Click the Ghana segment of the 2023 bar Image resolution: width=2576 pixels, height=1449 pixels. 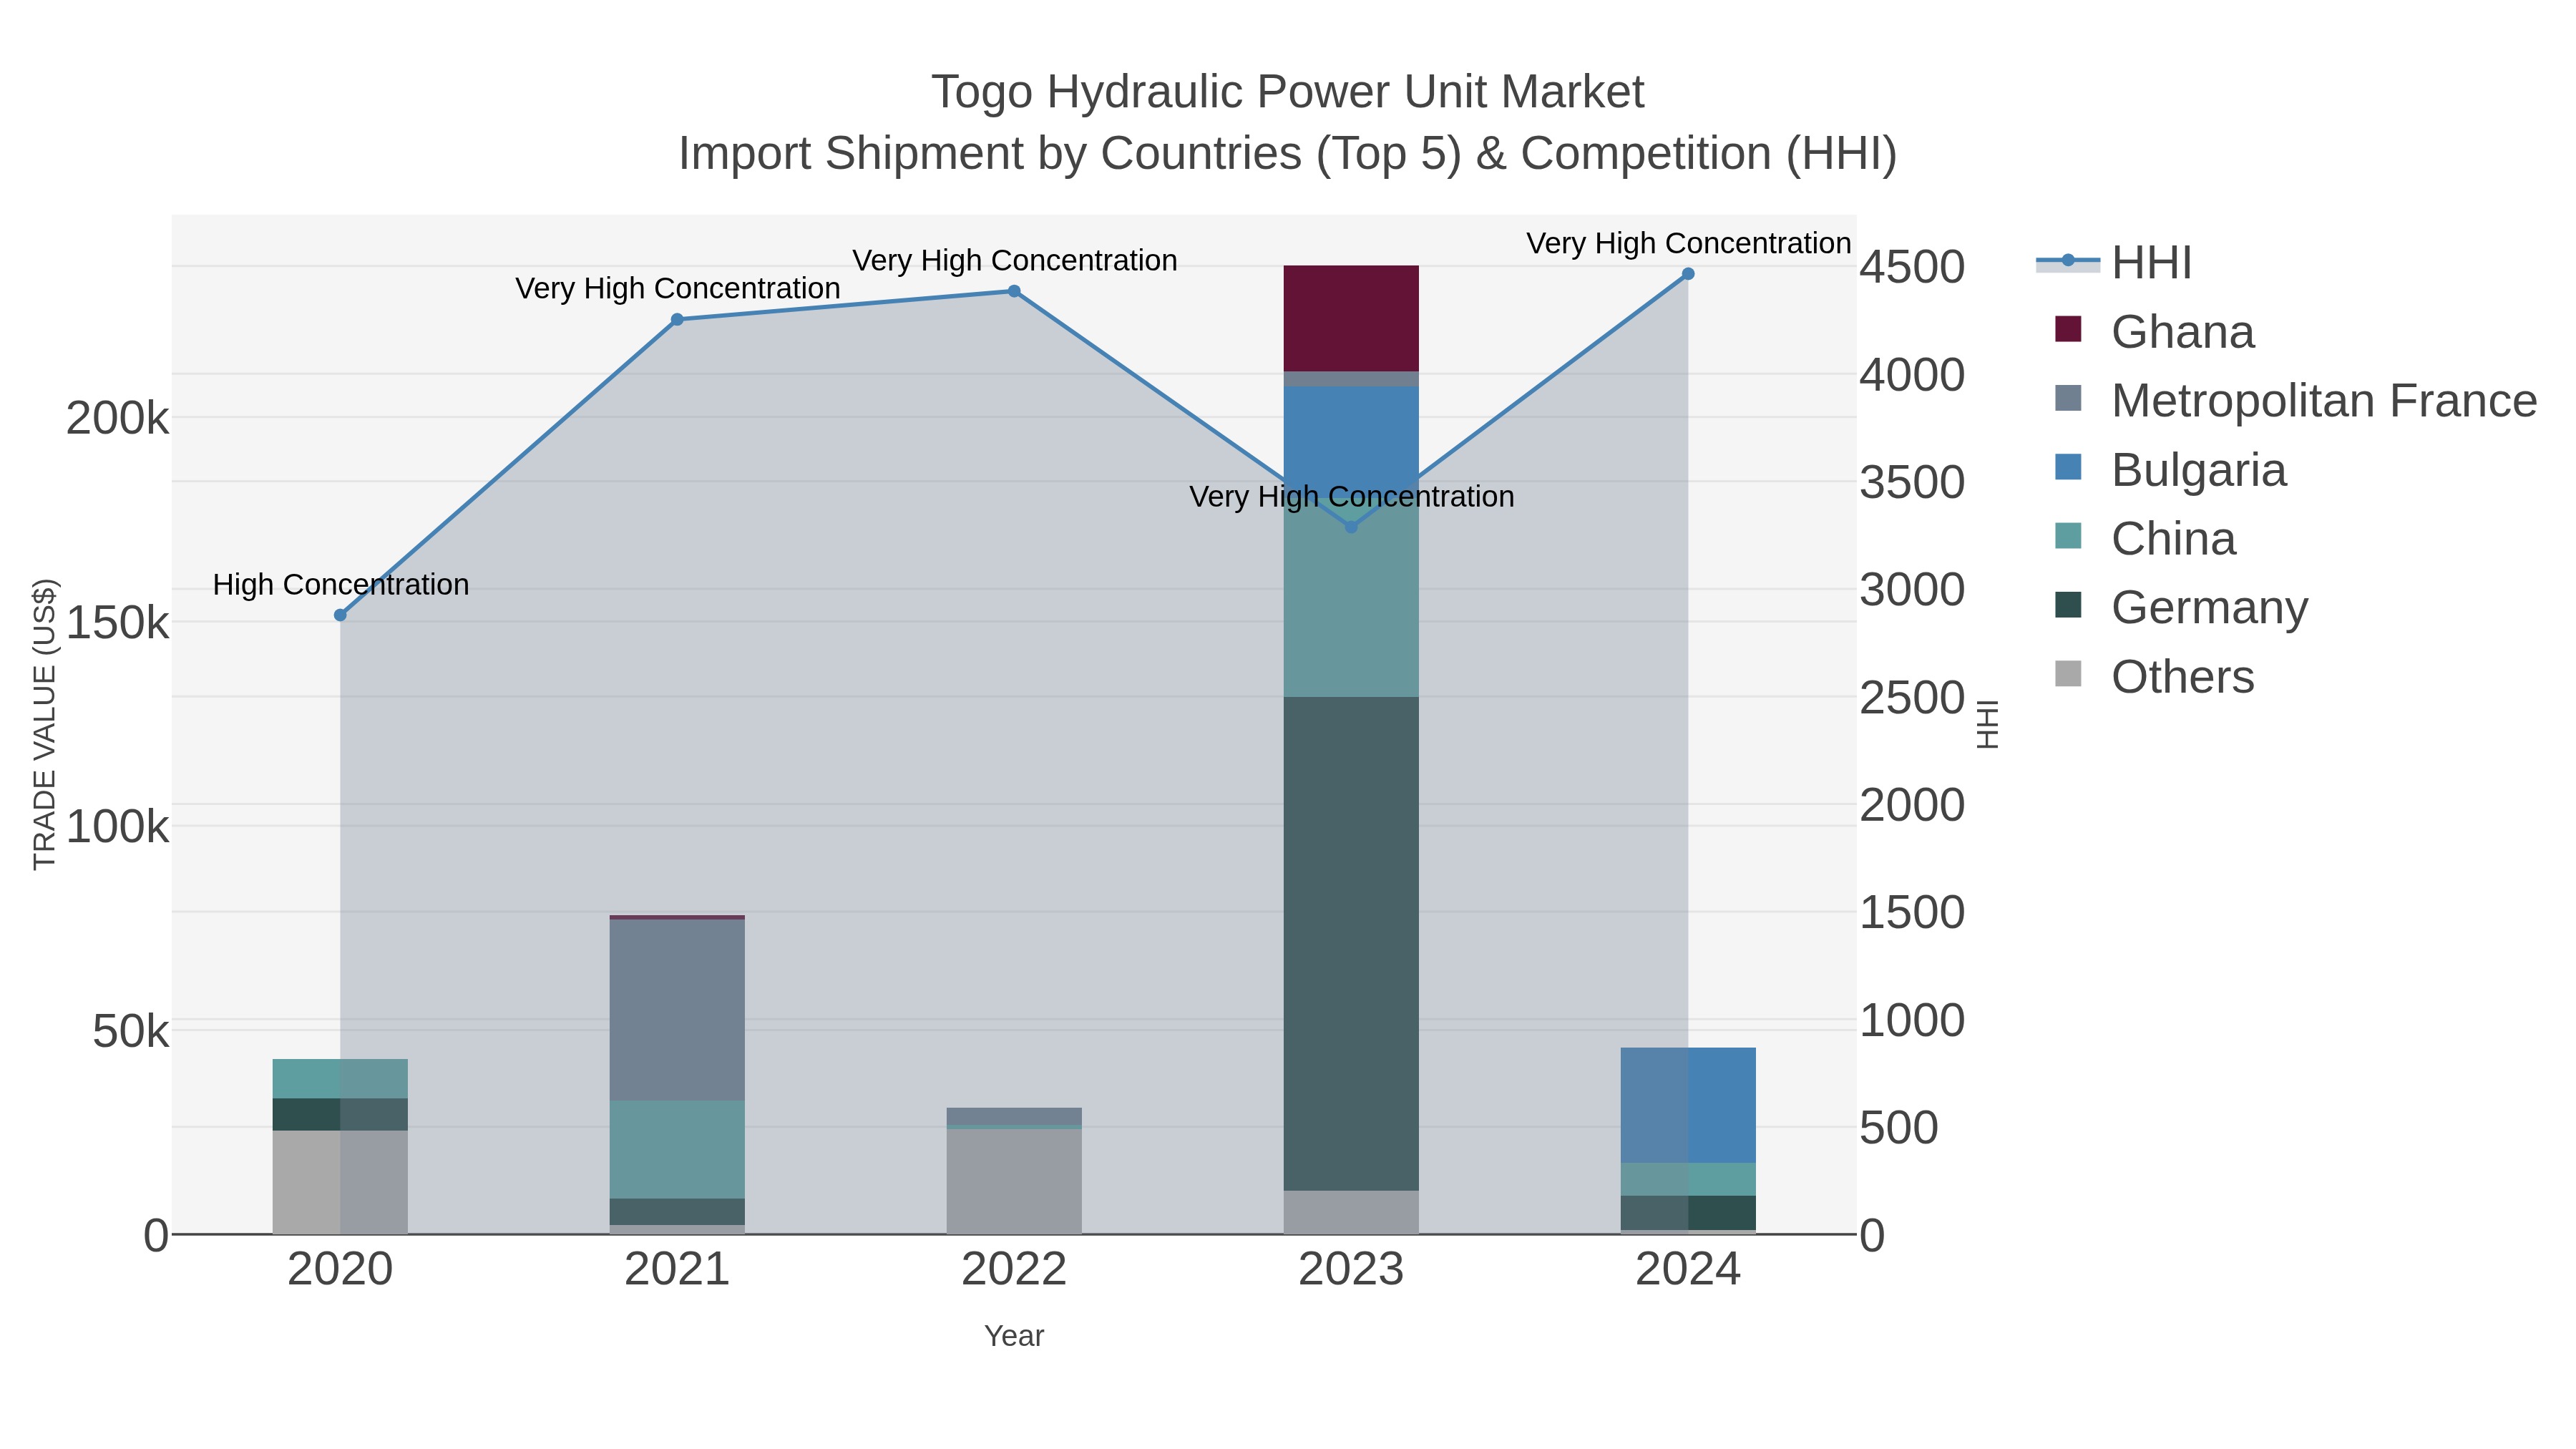point(1351,319)
